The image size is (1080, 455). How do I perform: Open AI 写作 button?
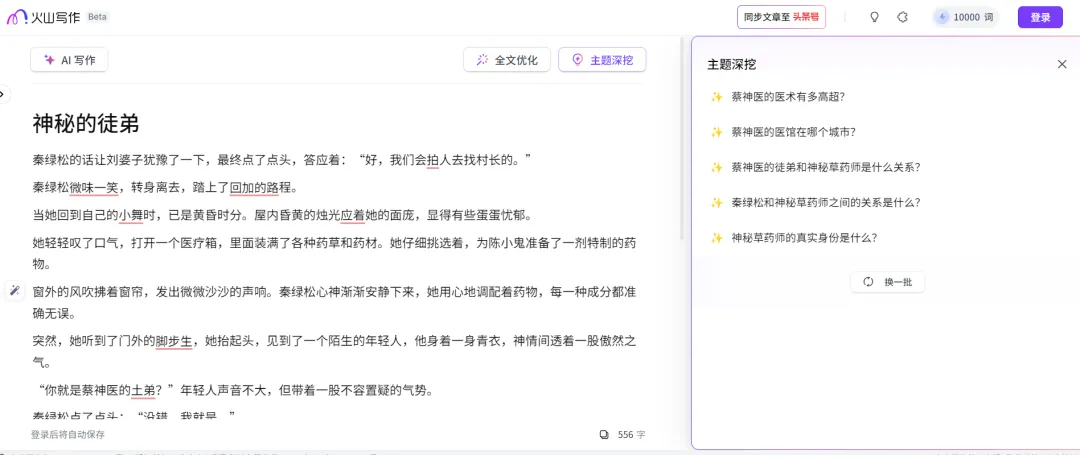pos(69,60)
